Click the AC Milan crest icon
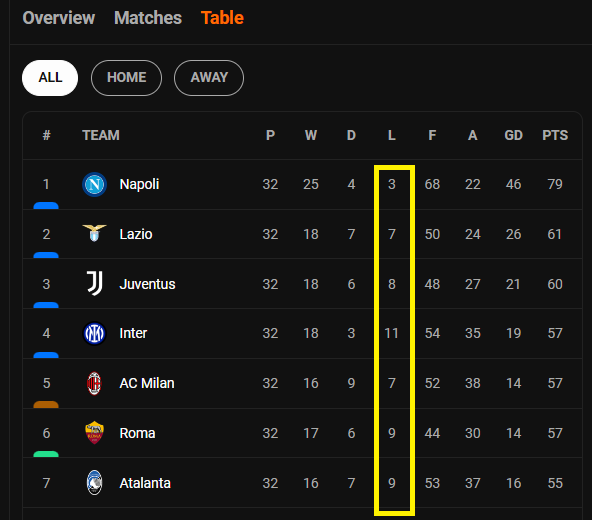This screenshot has width=592, height=520. (94, 383)
